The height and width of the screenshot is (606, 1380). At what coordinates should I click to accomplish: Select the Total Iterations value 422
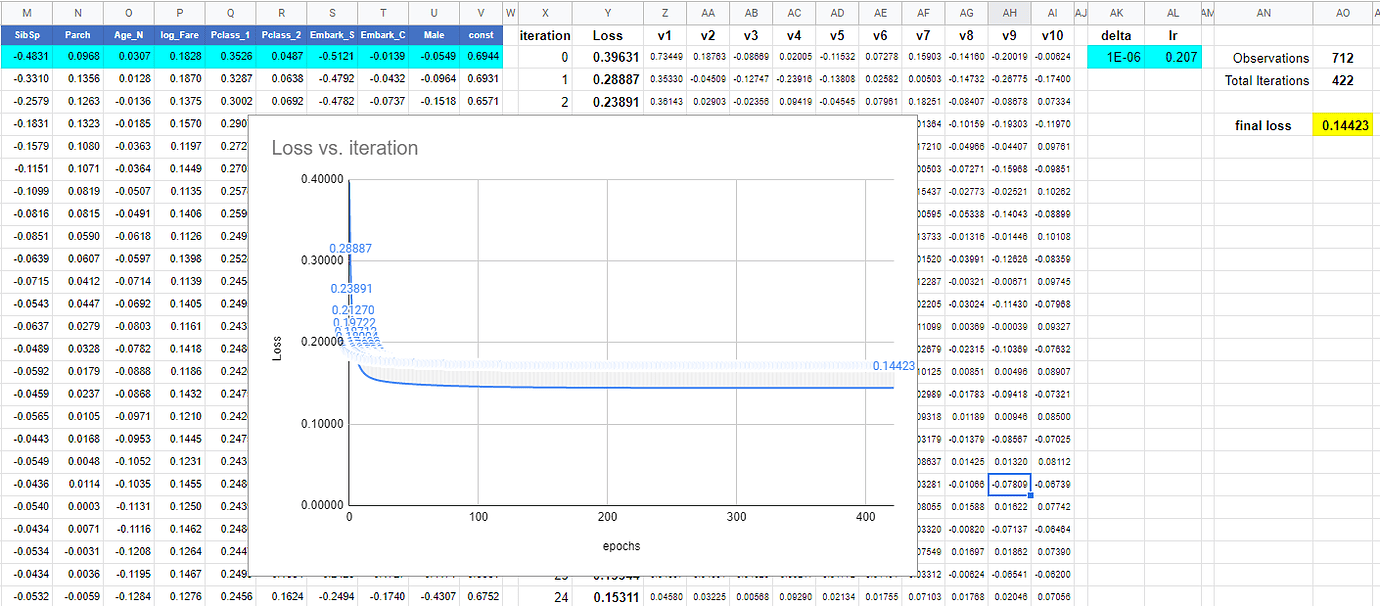pos(1343,81)
